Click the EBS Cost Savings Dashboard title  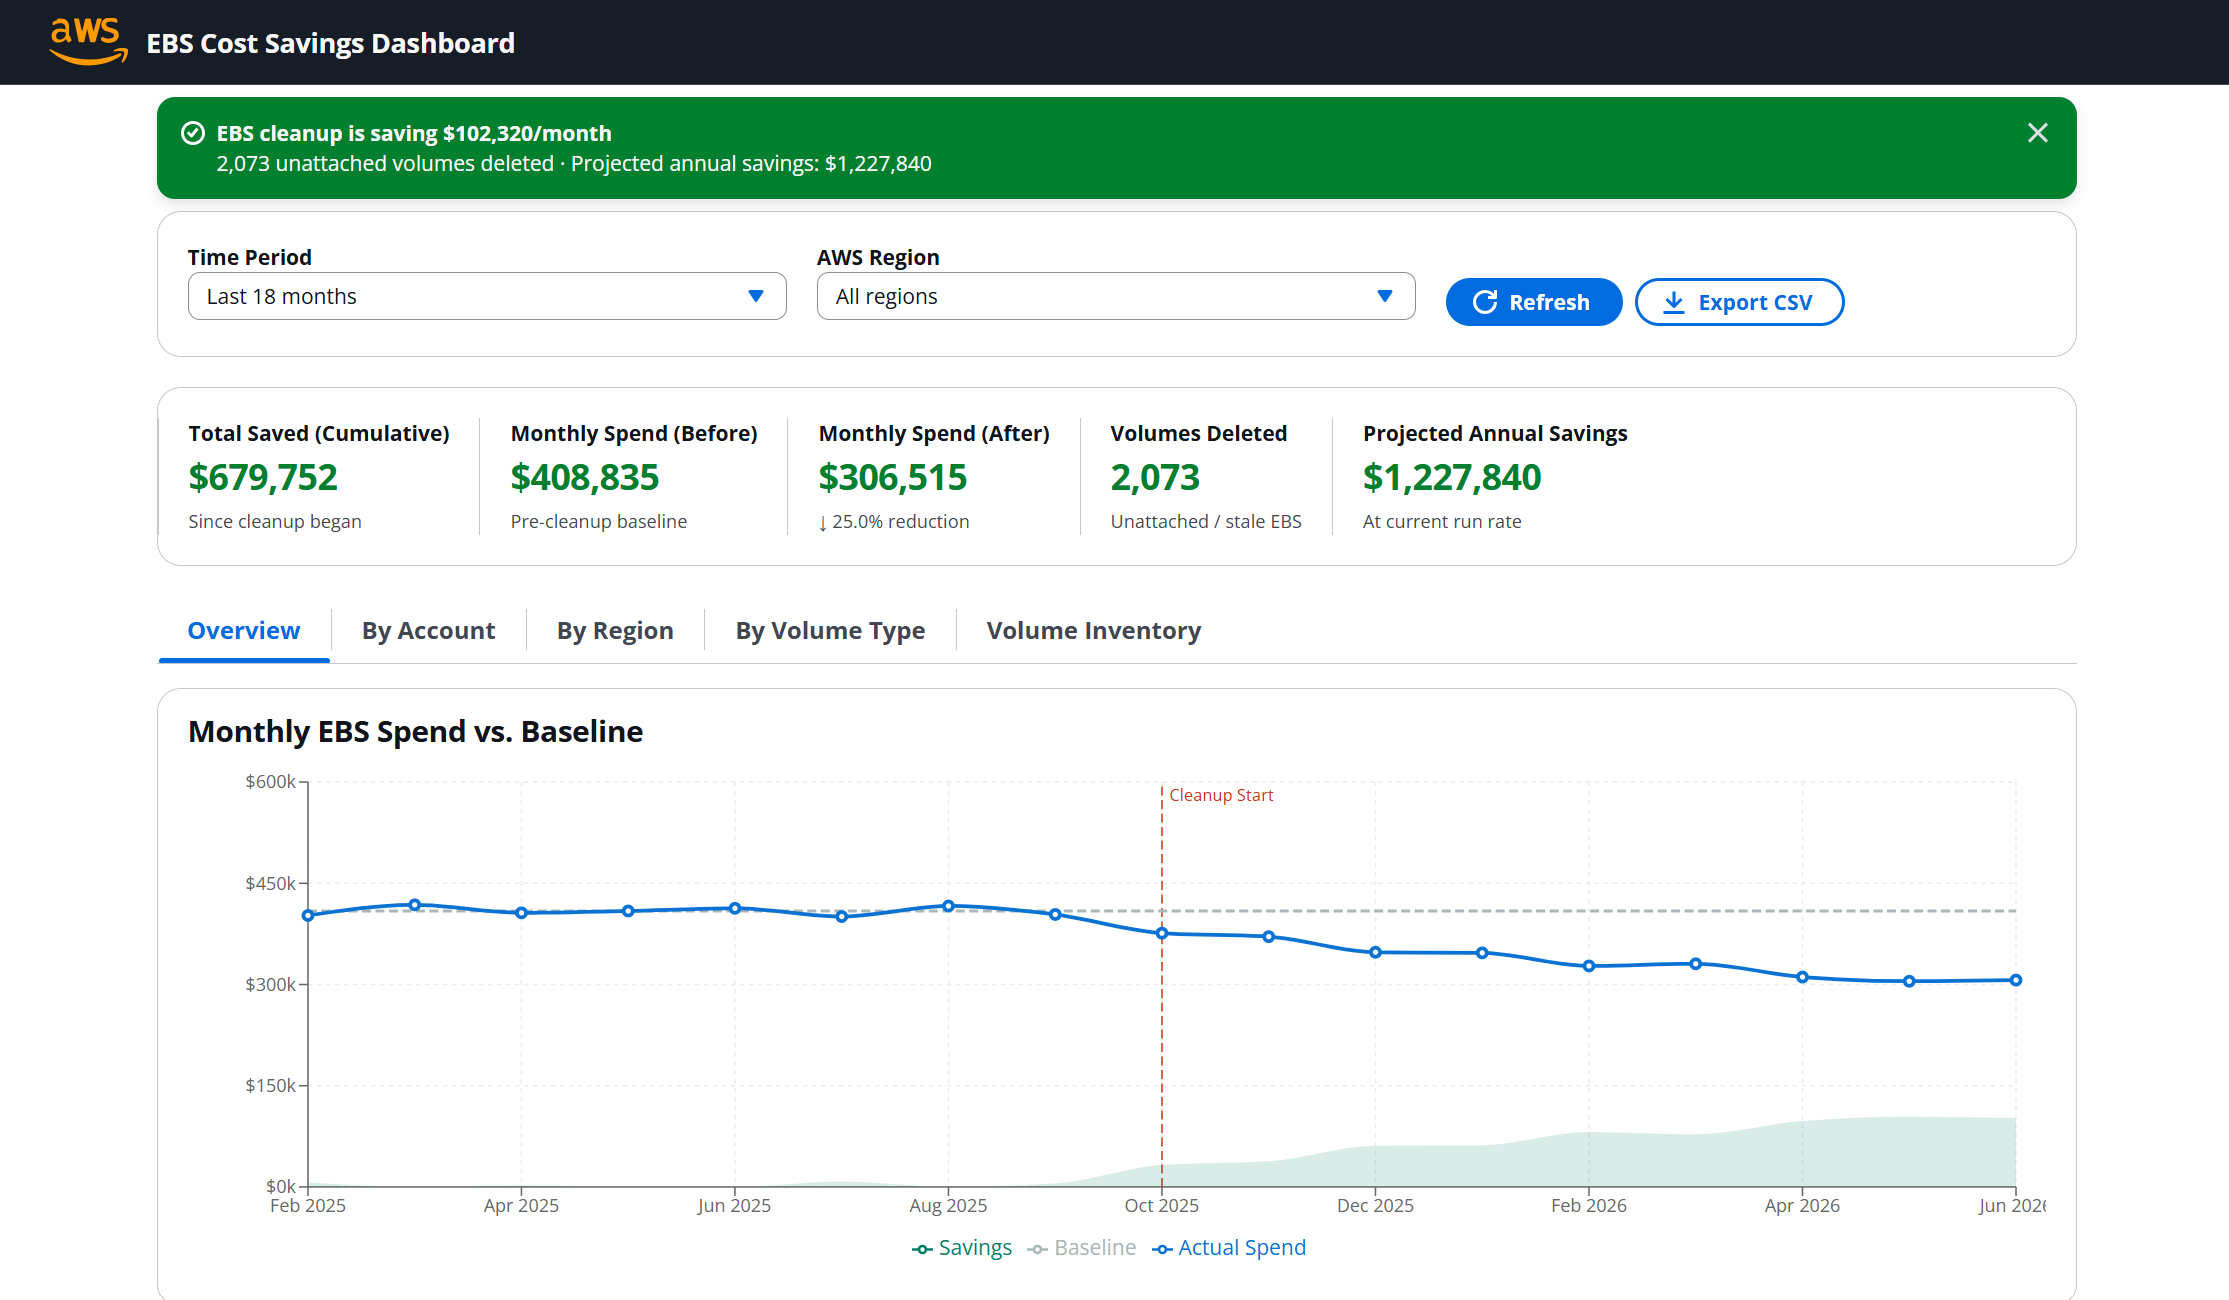click(331, 43)
